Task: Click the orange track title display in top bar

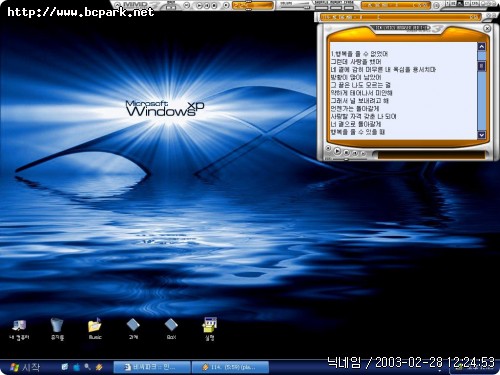Action: click(395, 5)
